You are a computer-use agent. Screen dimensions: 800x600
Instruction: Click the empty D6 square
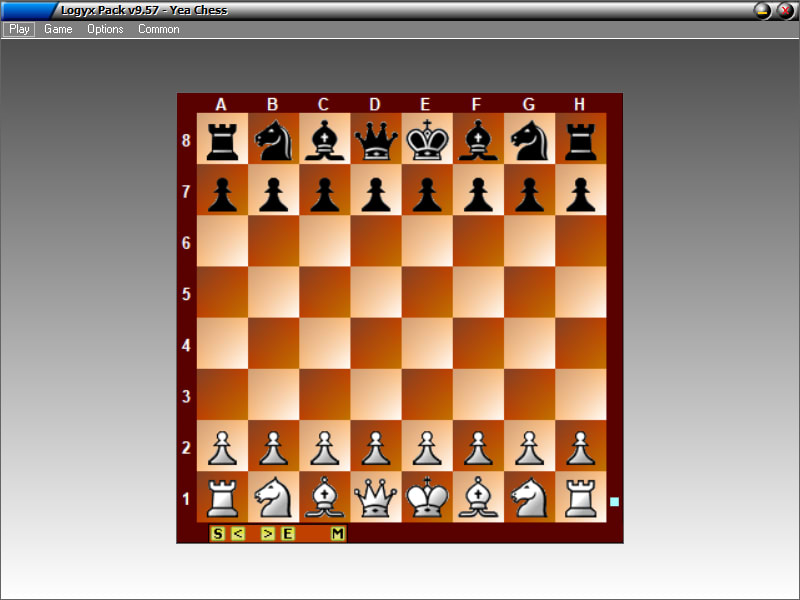pos(376,241)
